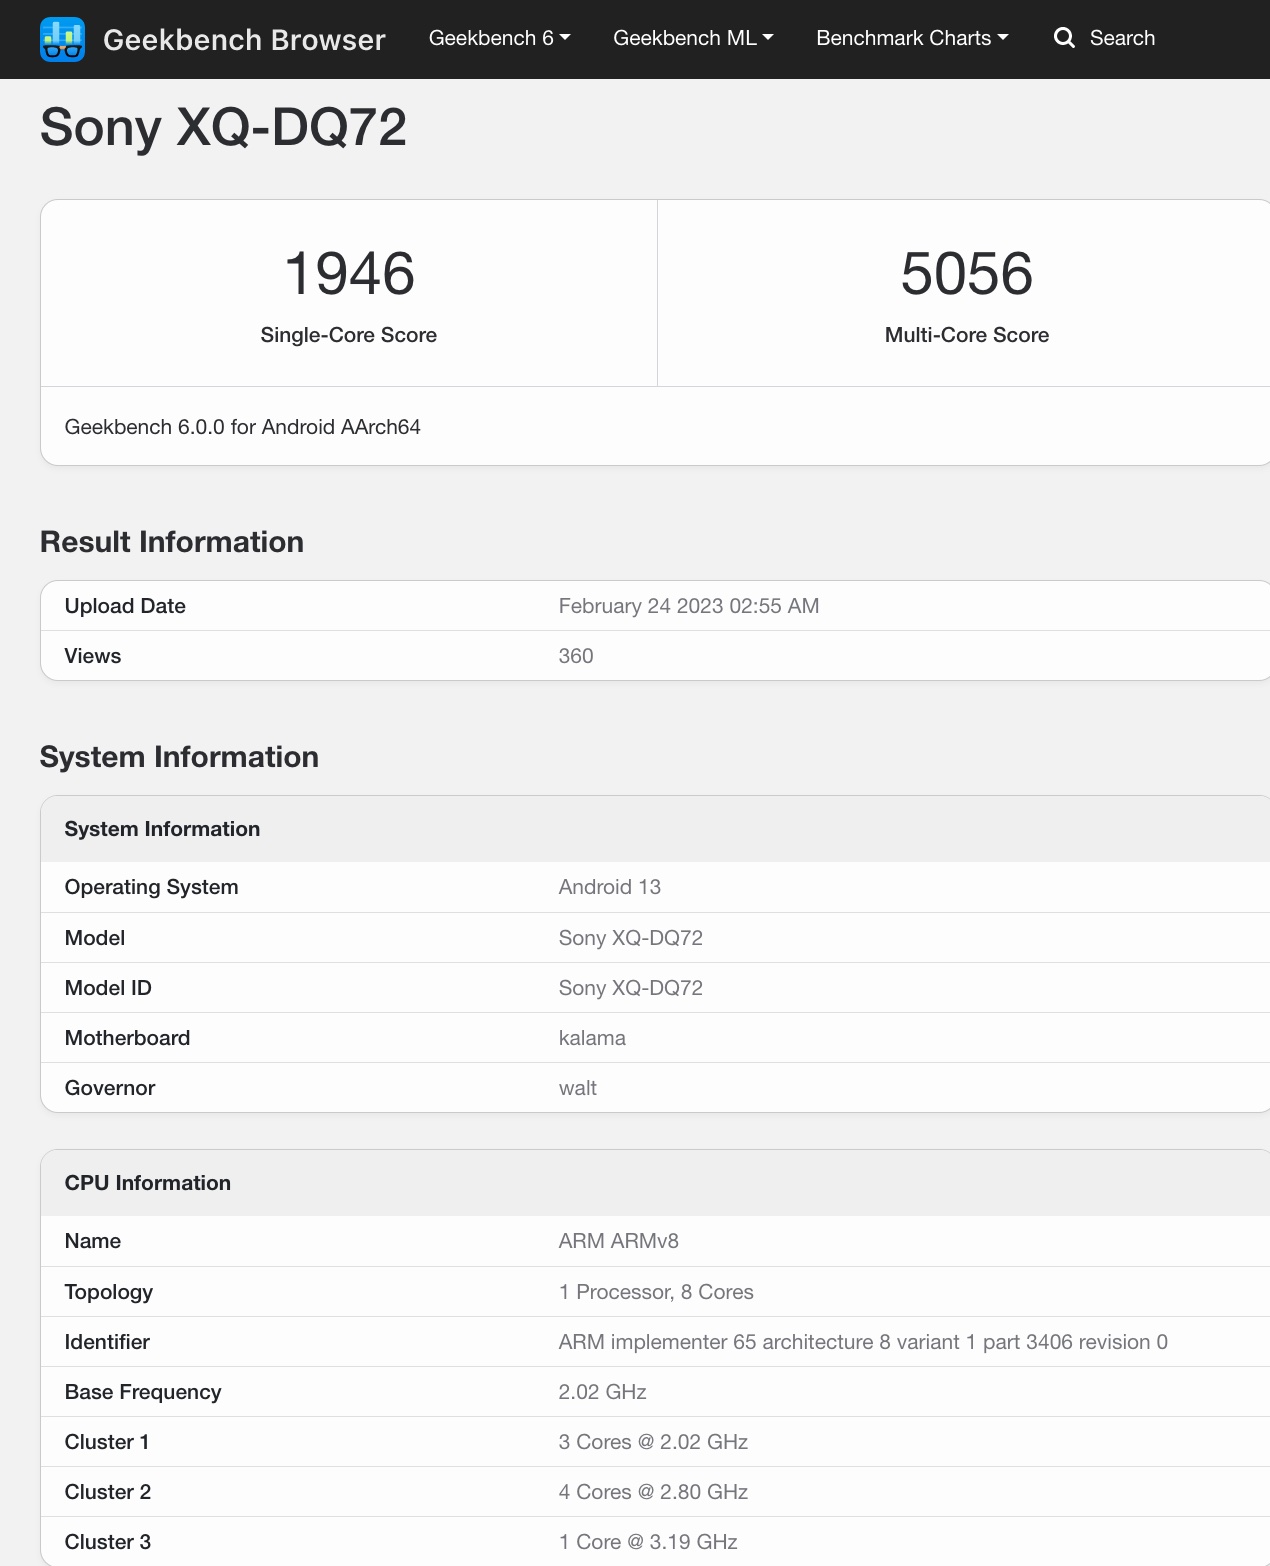Image resolution: width=1270 pixels, height=1566 pixels.
Task: Click the Governor label
Action: [110, 1088]
